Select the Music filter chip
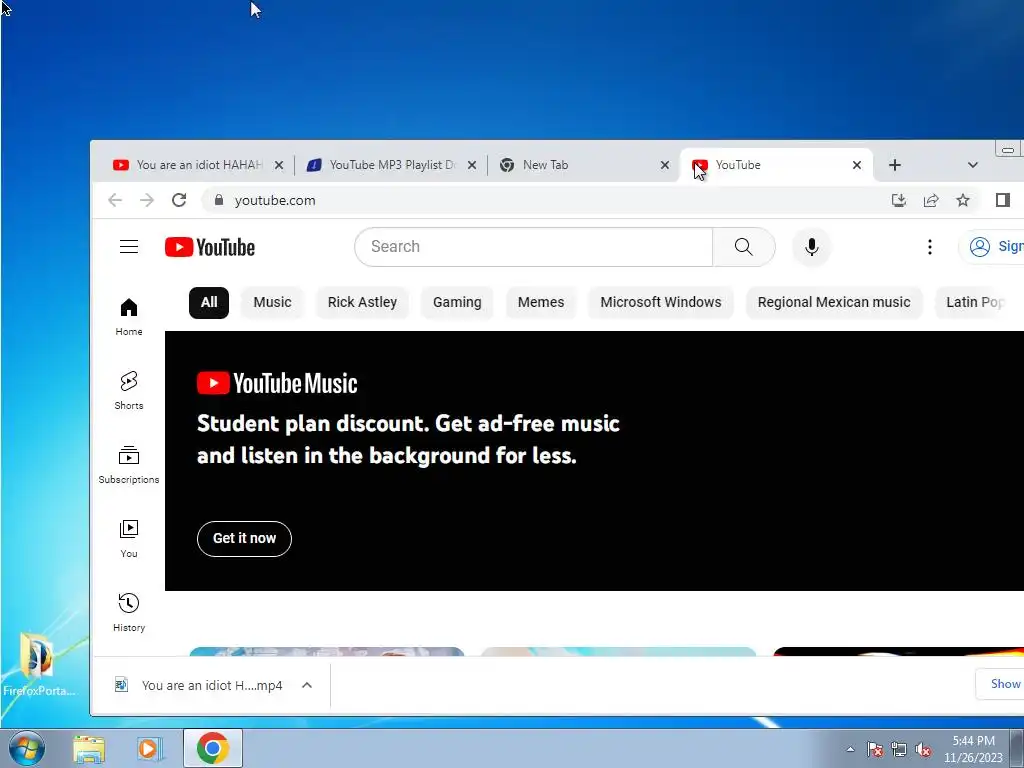The height and width of the screenshot is (768, 1024). 272,302
